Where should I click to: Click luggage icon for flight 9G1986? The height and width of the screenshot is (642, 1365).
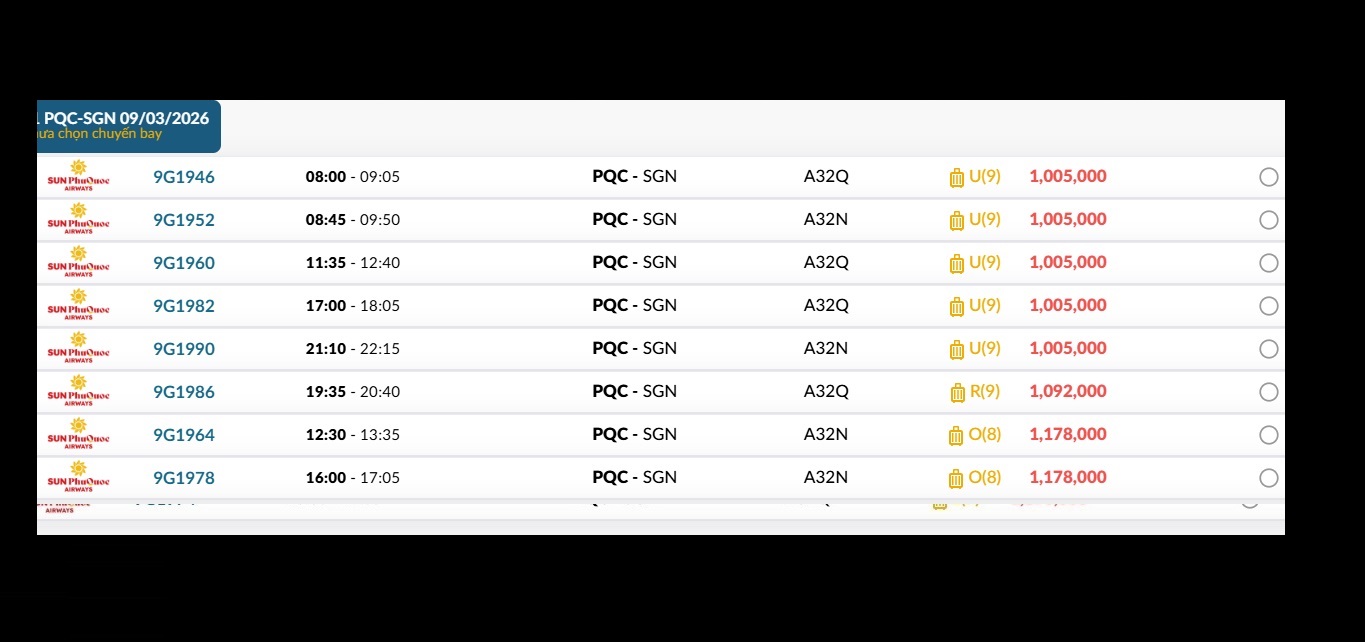click(957, 393)
